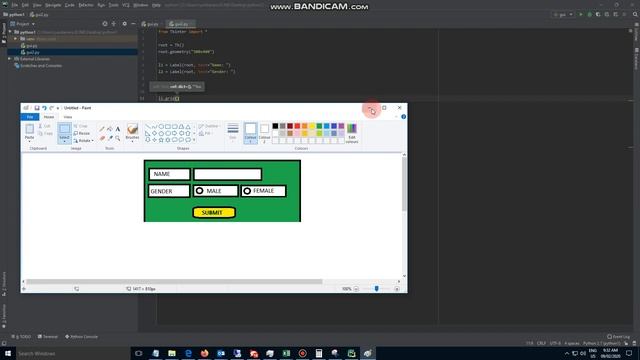Select Colour 1 box in Paint
Viewport: 640px width, 360px height.
click(x=251, y=133)
